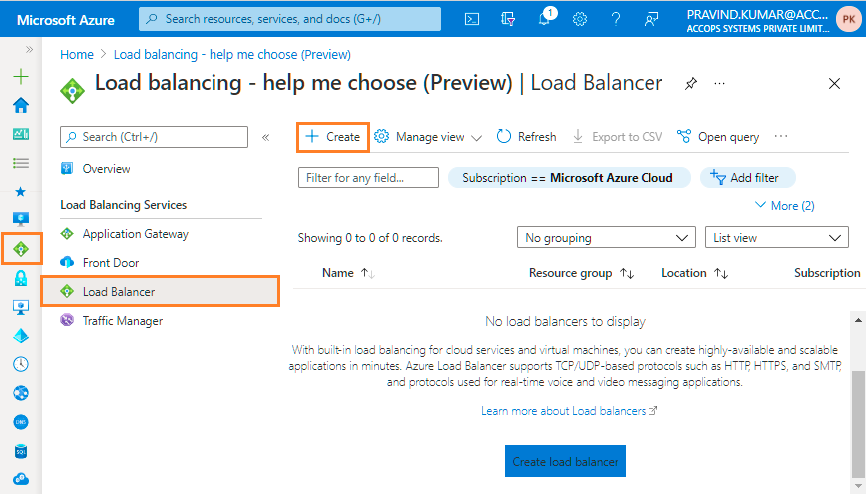Viewport: 866px width, 494px height.
Task: Click the Add filter button
Action: coord(748,178)
